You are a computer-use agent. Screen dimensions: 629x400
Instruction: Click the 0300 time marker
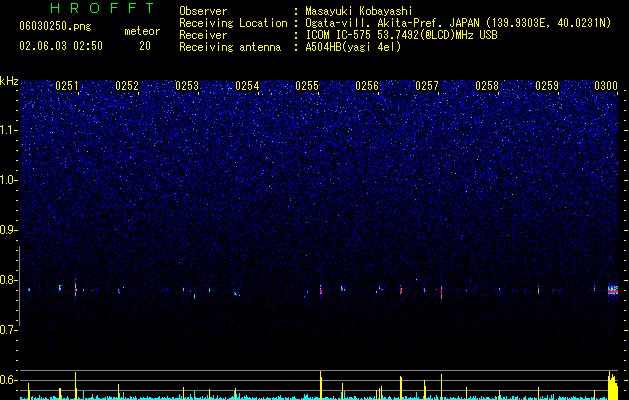coord(606,86)
